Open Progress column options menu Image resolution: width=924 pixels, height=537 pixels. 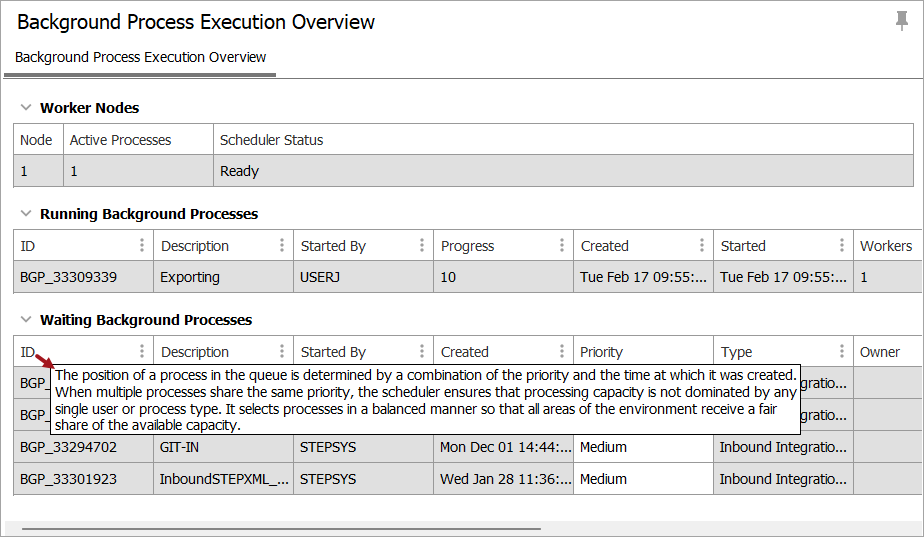pos(562,246)
